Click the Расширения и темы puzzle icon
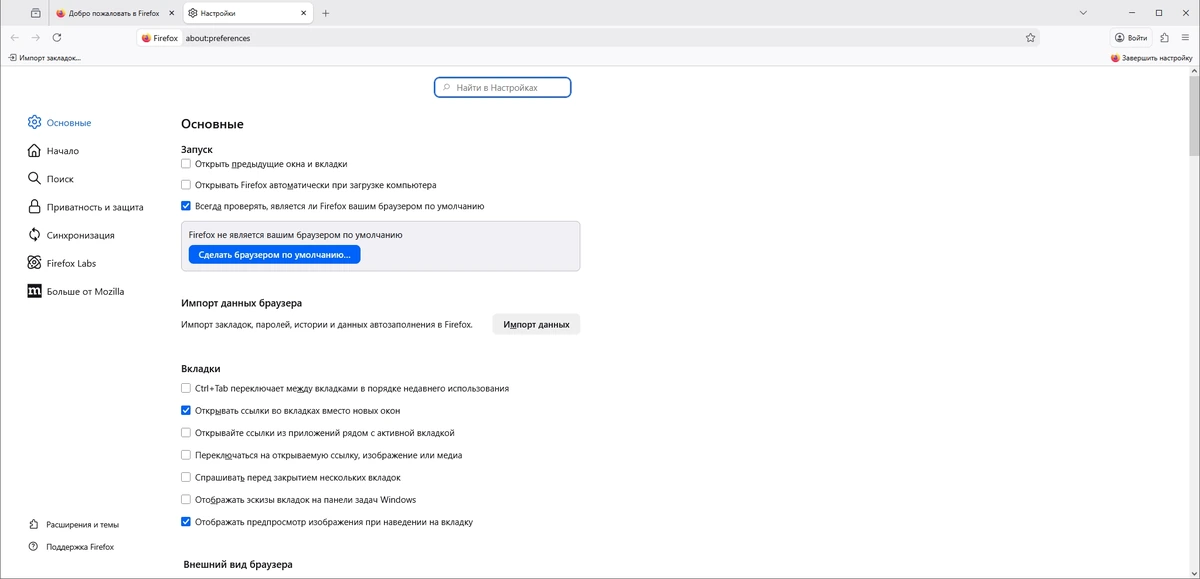The width and height of the screenshot is (1200, 579). 34,524
